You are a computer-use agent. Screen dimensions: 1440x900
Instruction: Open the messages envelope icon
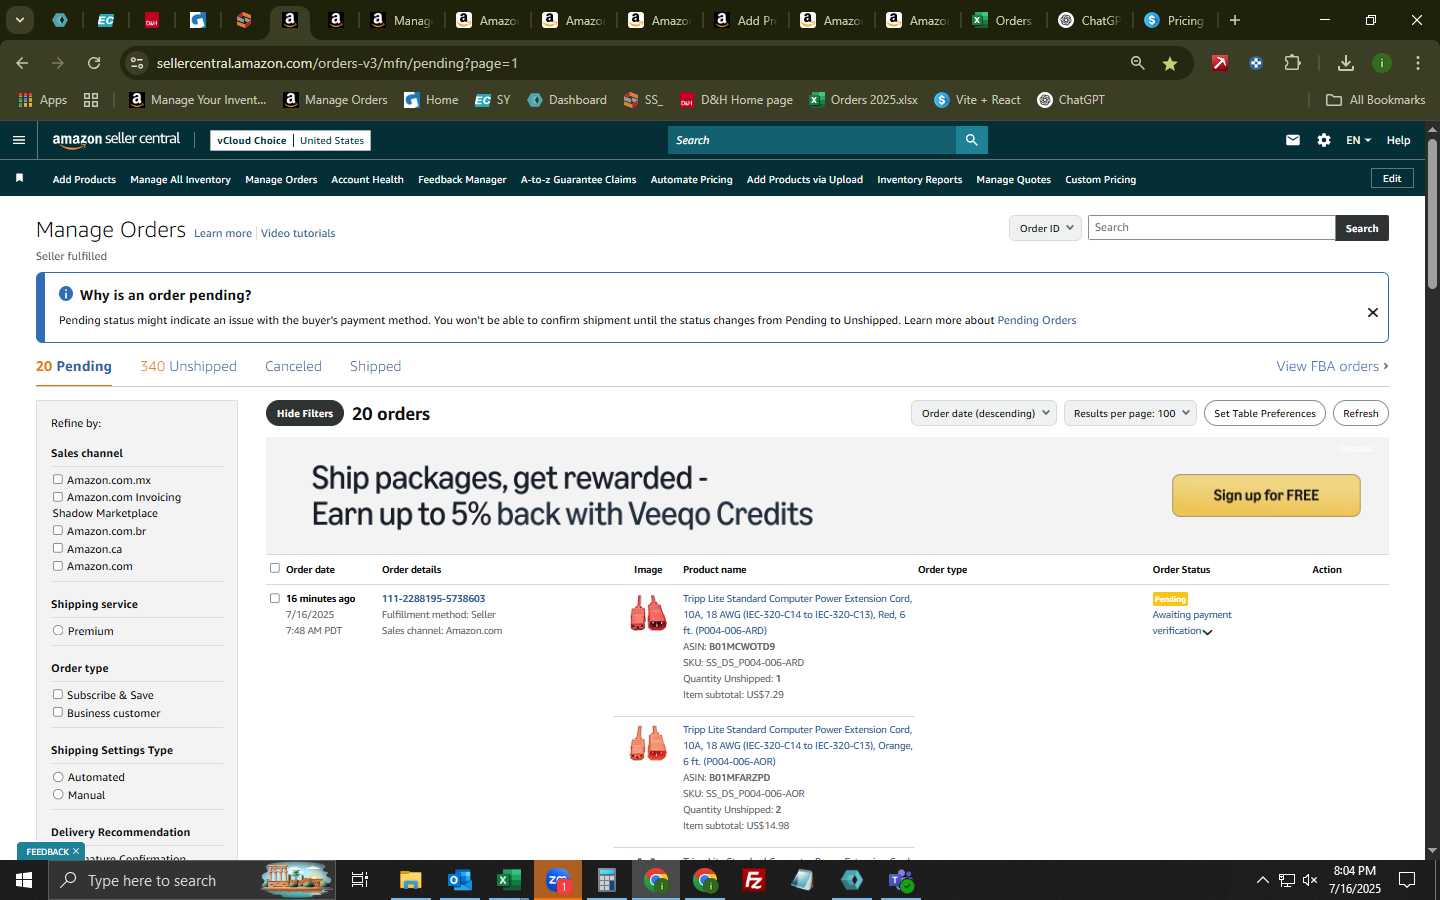tap(1293, 140)
